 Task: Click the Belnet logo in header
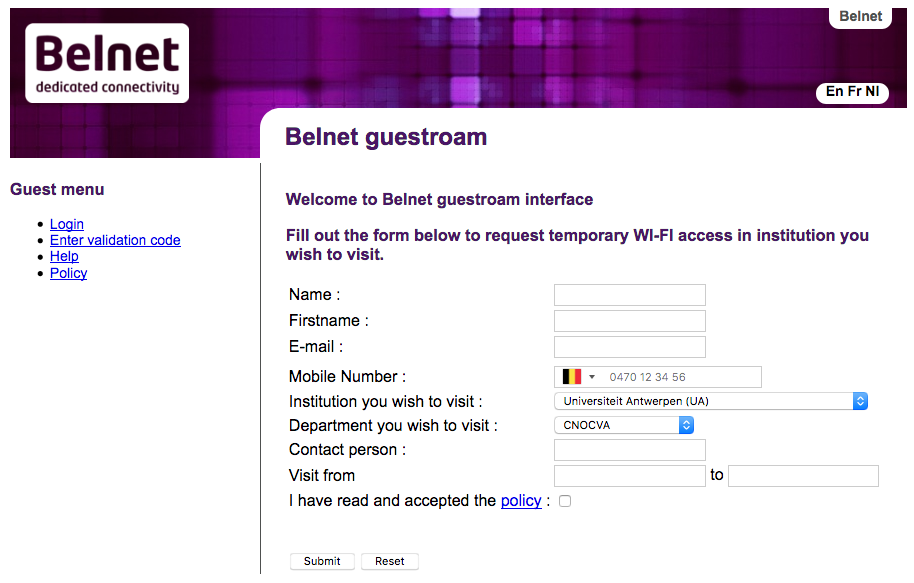tap(107, 63)
